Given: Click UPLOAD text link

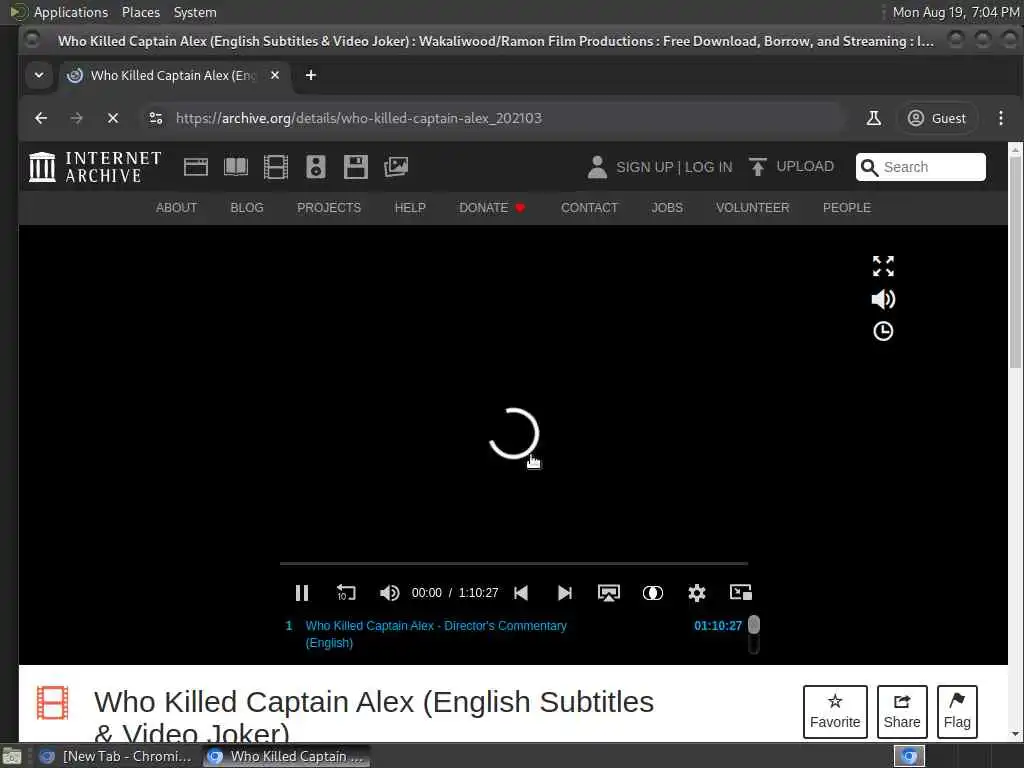Looking at the screenshot, I should (x=805, y=167).
